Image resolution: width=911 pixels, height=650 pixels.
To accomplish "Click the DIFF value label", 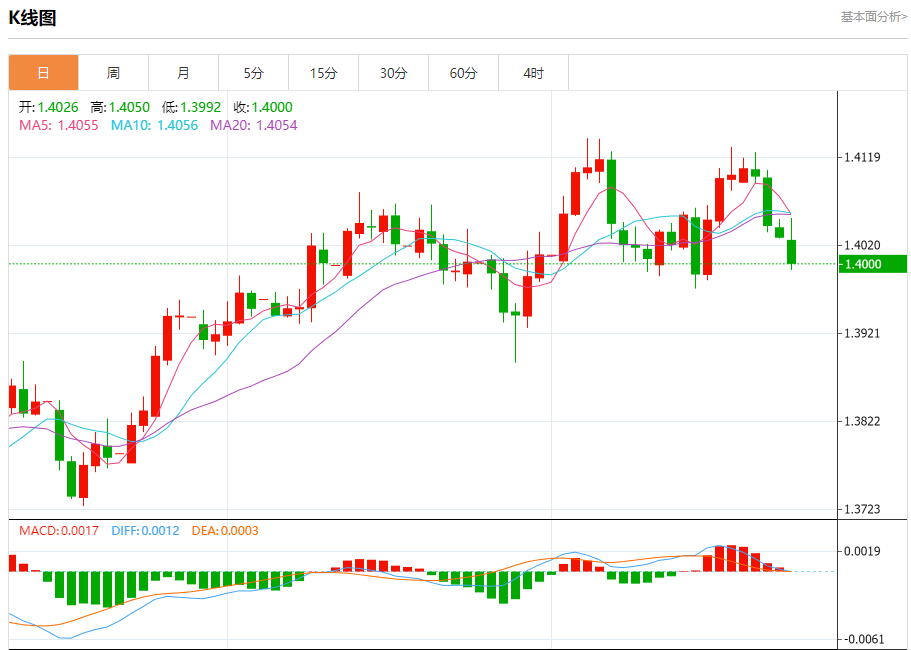I will click(x=146, y=531).
